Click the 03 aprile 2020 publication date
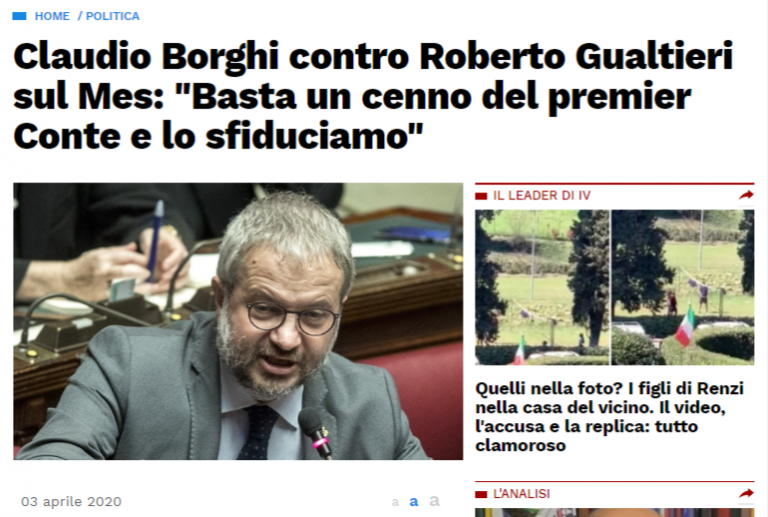Screen dimensions: 768x517 click(71, 502)
